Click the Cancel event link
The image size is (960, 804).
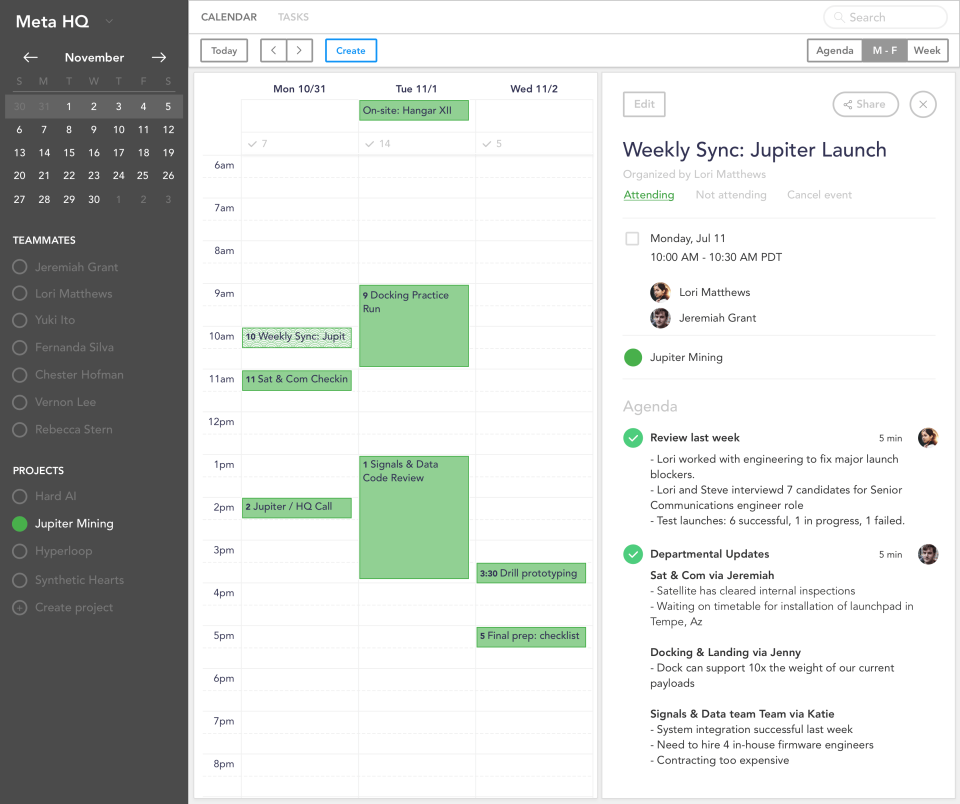coord(819,195)
